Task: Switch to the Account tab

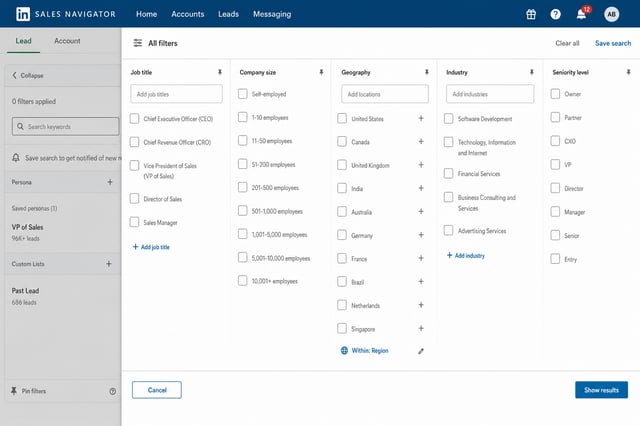Action: point(67,41)
